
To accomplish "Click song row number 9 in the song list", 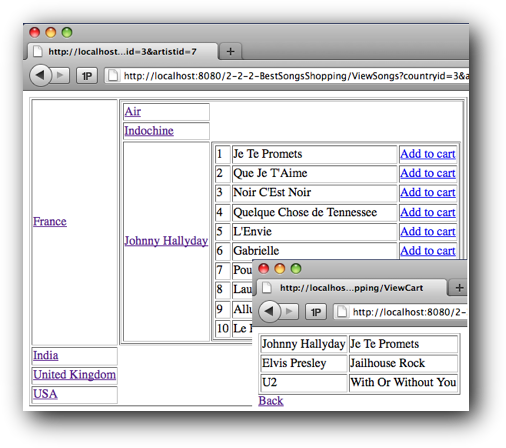I will pyautogui.click(x=223, y=309).
